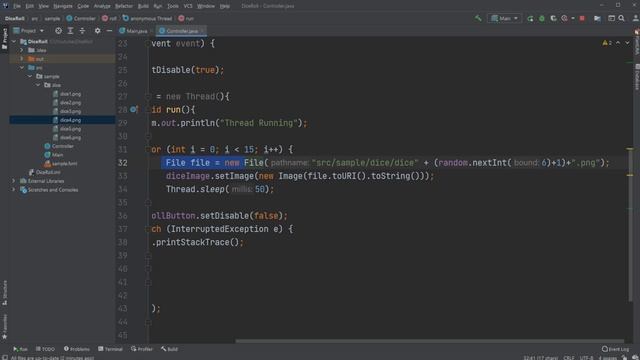Click the Controller breadcrumb in navigation bar

(x=81, y=18)
